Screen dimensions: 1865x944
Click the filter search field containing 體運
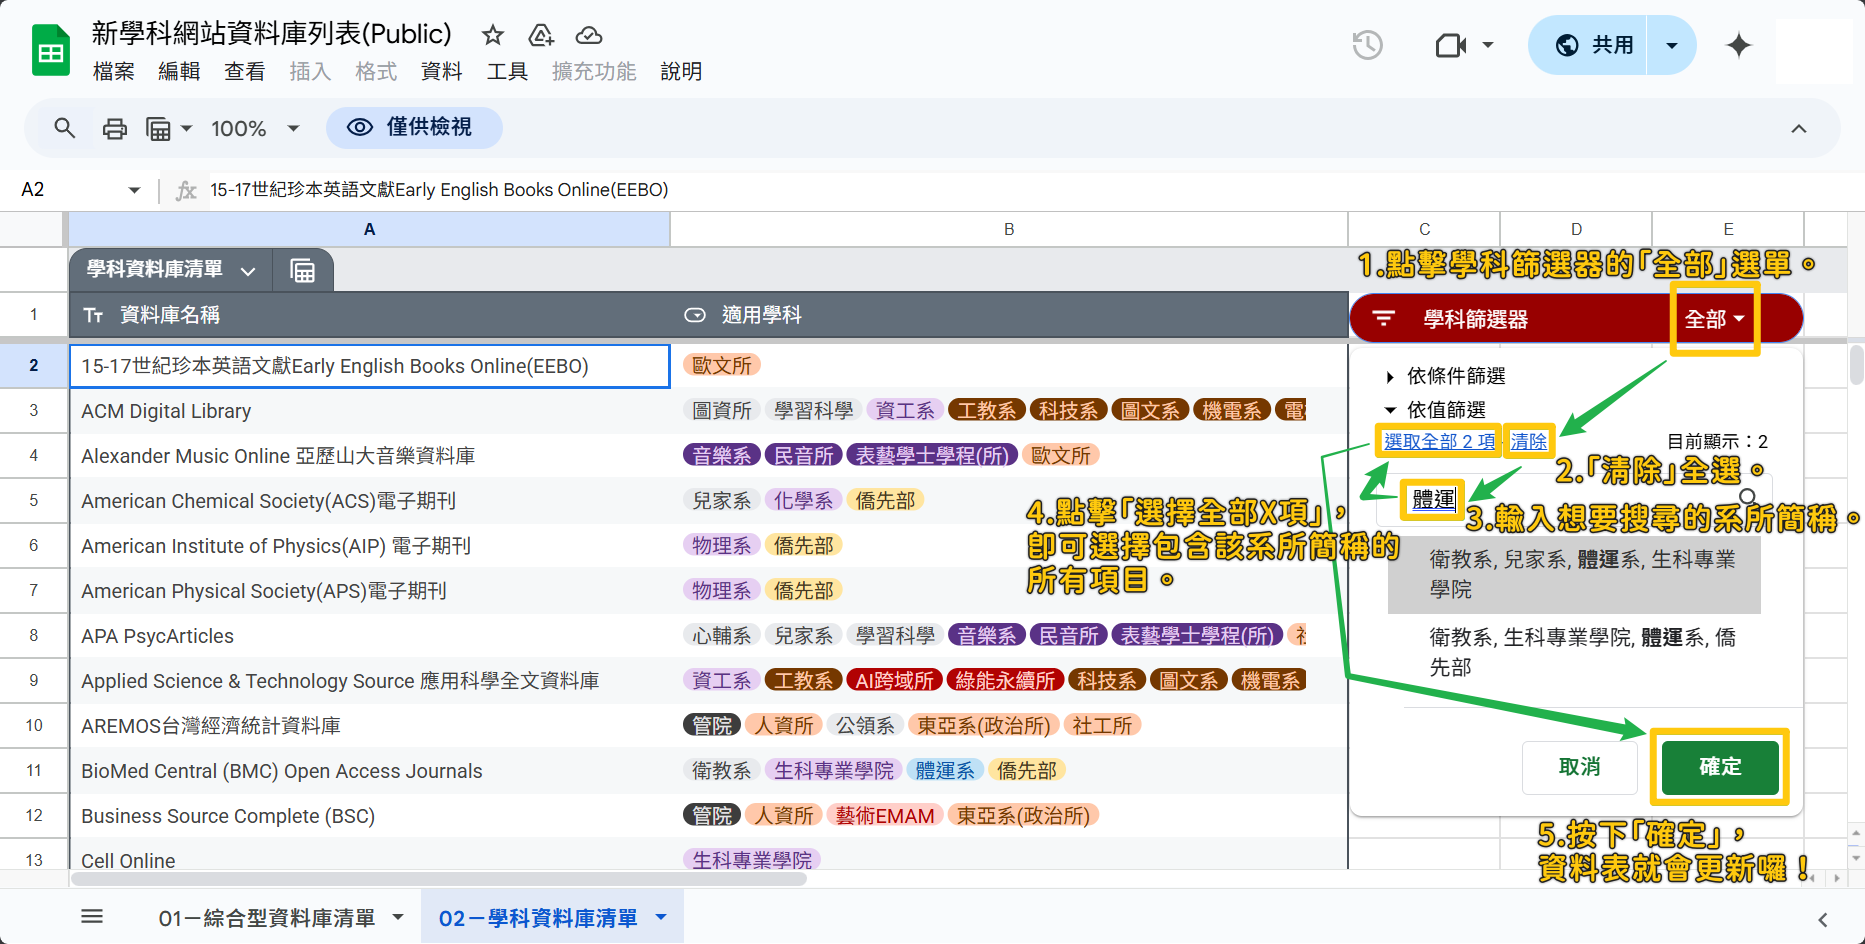pos(1574,499)
